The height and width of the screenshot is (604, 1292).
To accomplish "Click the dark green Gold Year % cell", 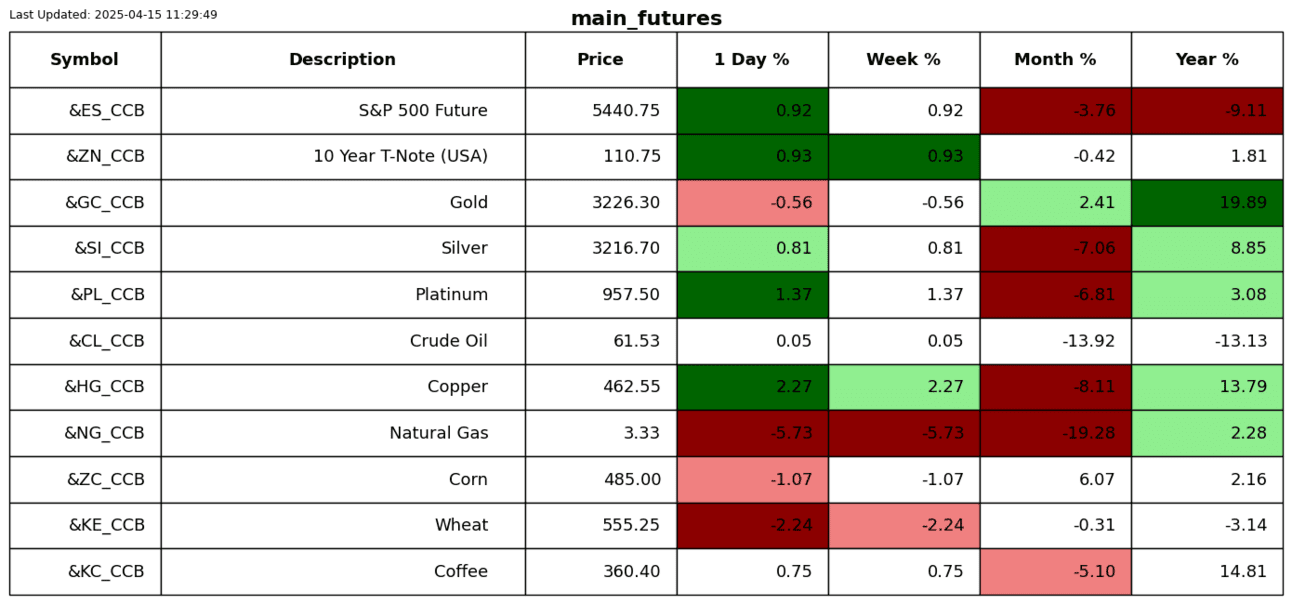I will pyautogui.click(x=1207, y=203).
